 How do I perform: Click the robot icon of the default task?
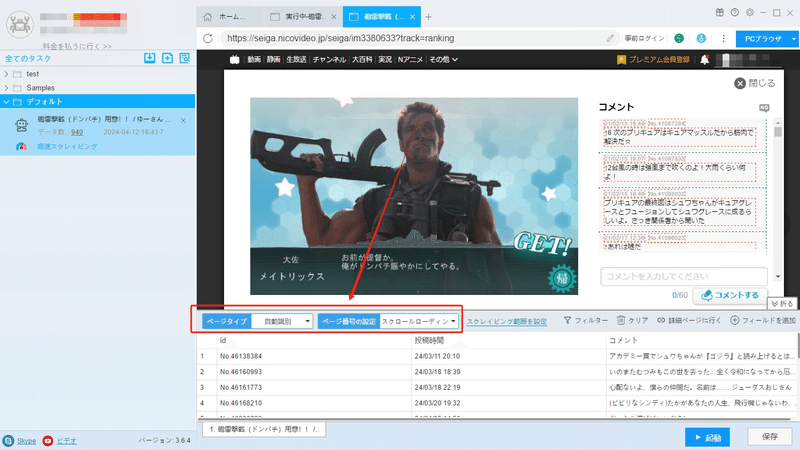pos(21,125)
